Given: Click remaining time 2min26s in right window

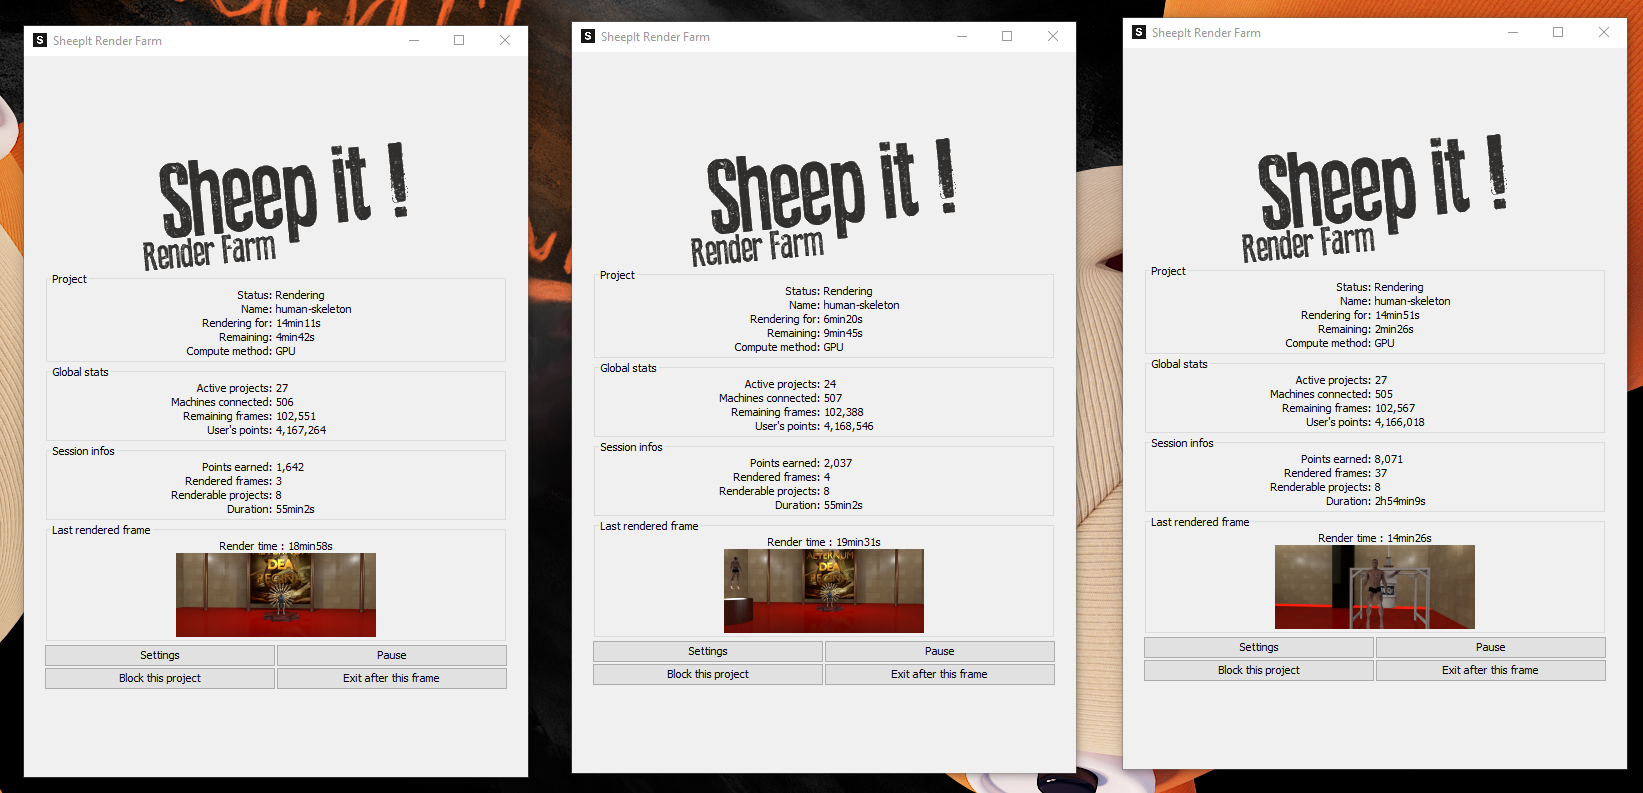Looking at the screenshot, I should pos(1394,329).
